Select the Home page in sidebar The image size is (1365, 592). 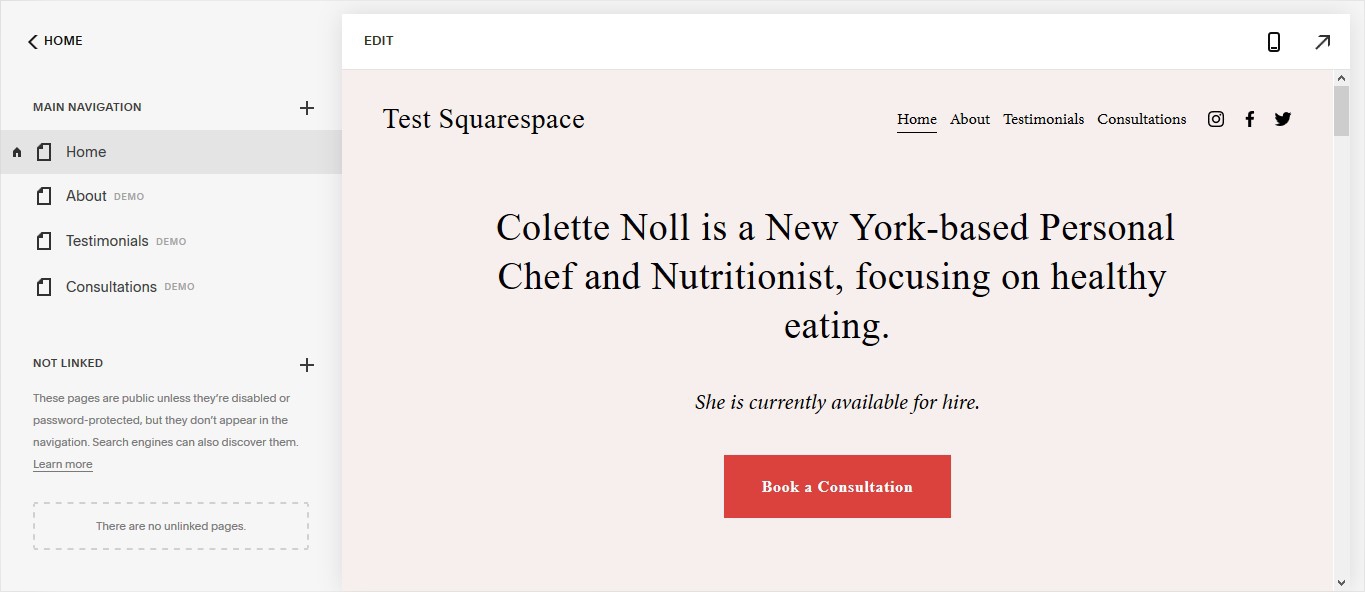(171, 152)
